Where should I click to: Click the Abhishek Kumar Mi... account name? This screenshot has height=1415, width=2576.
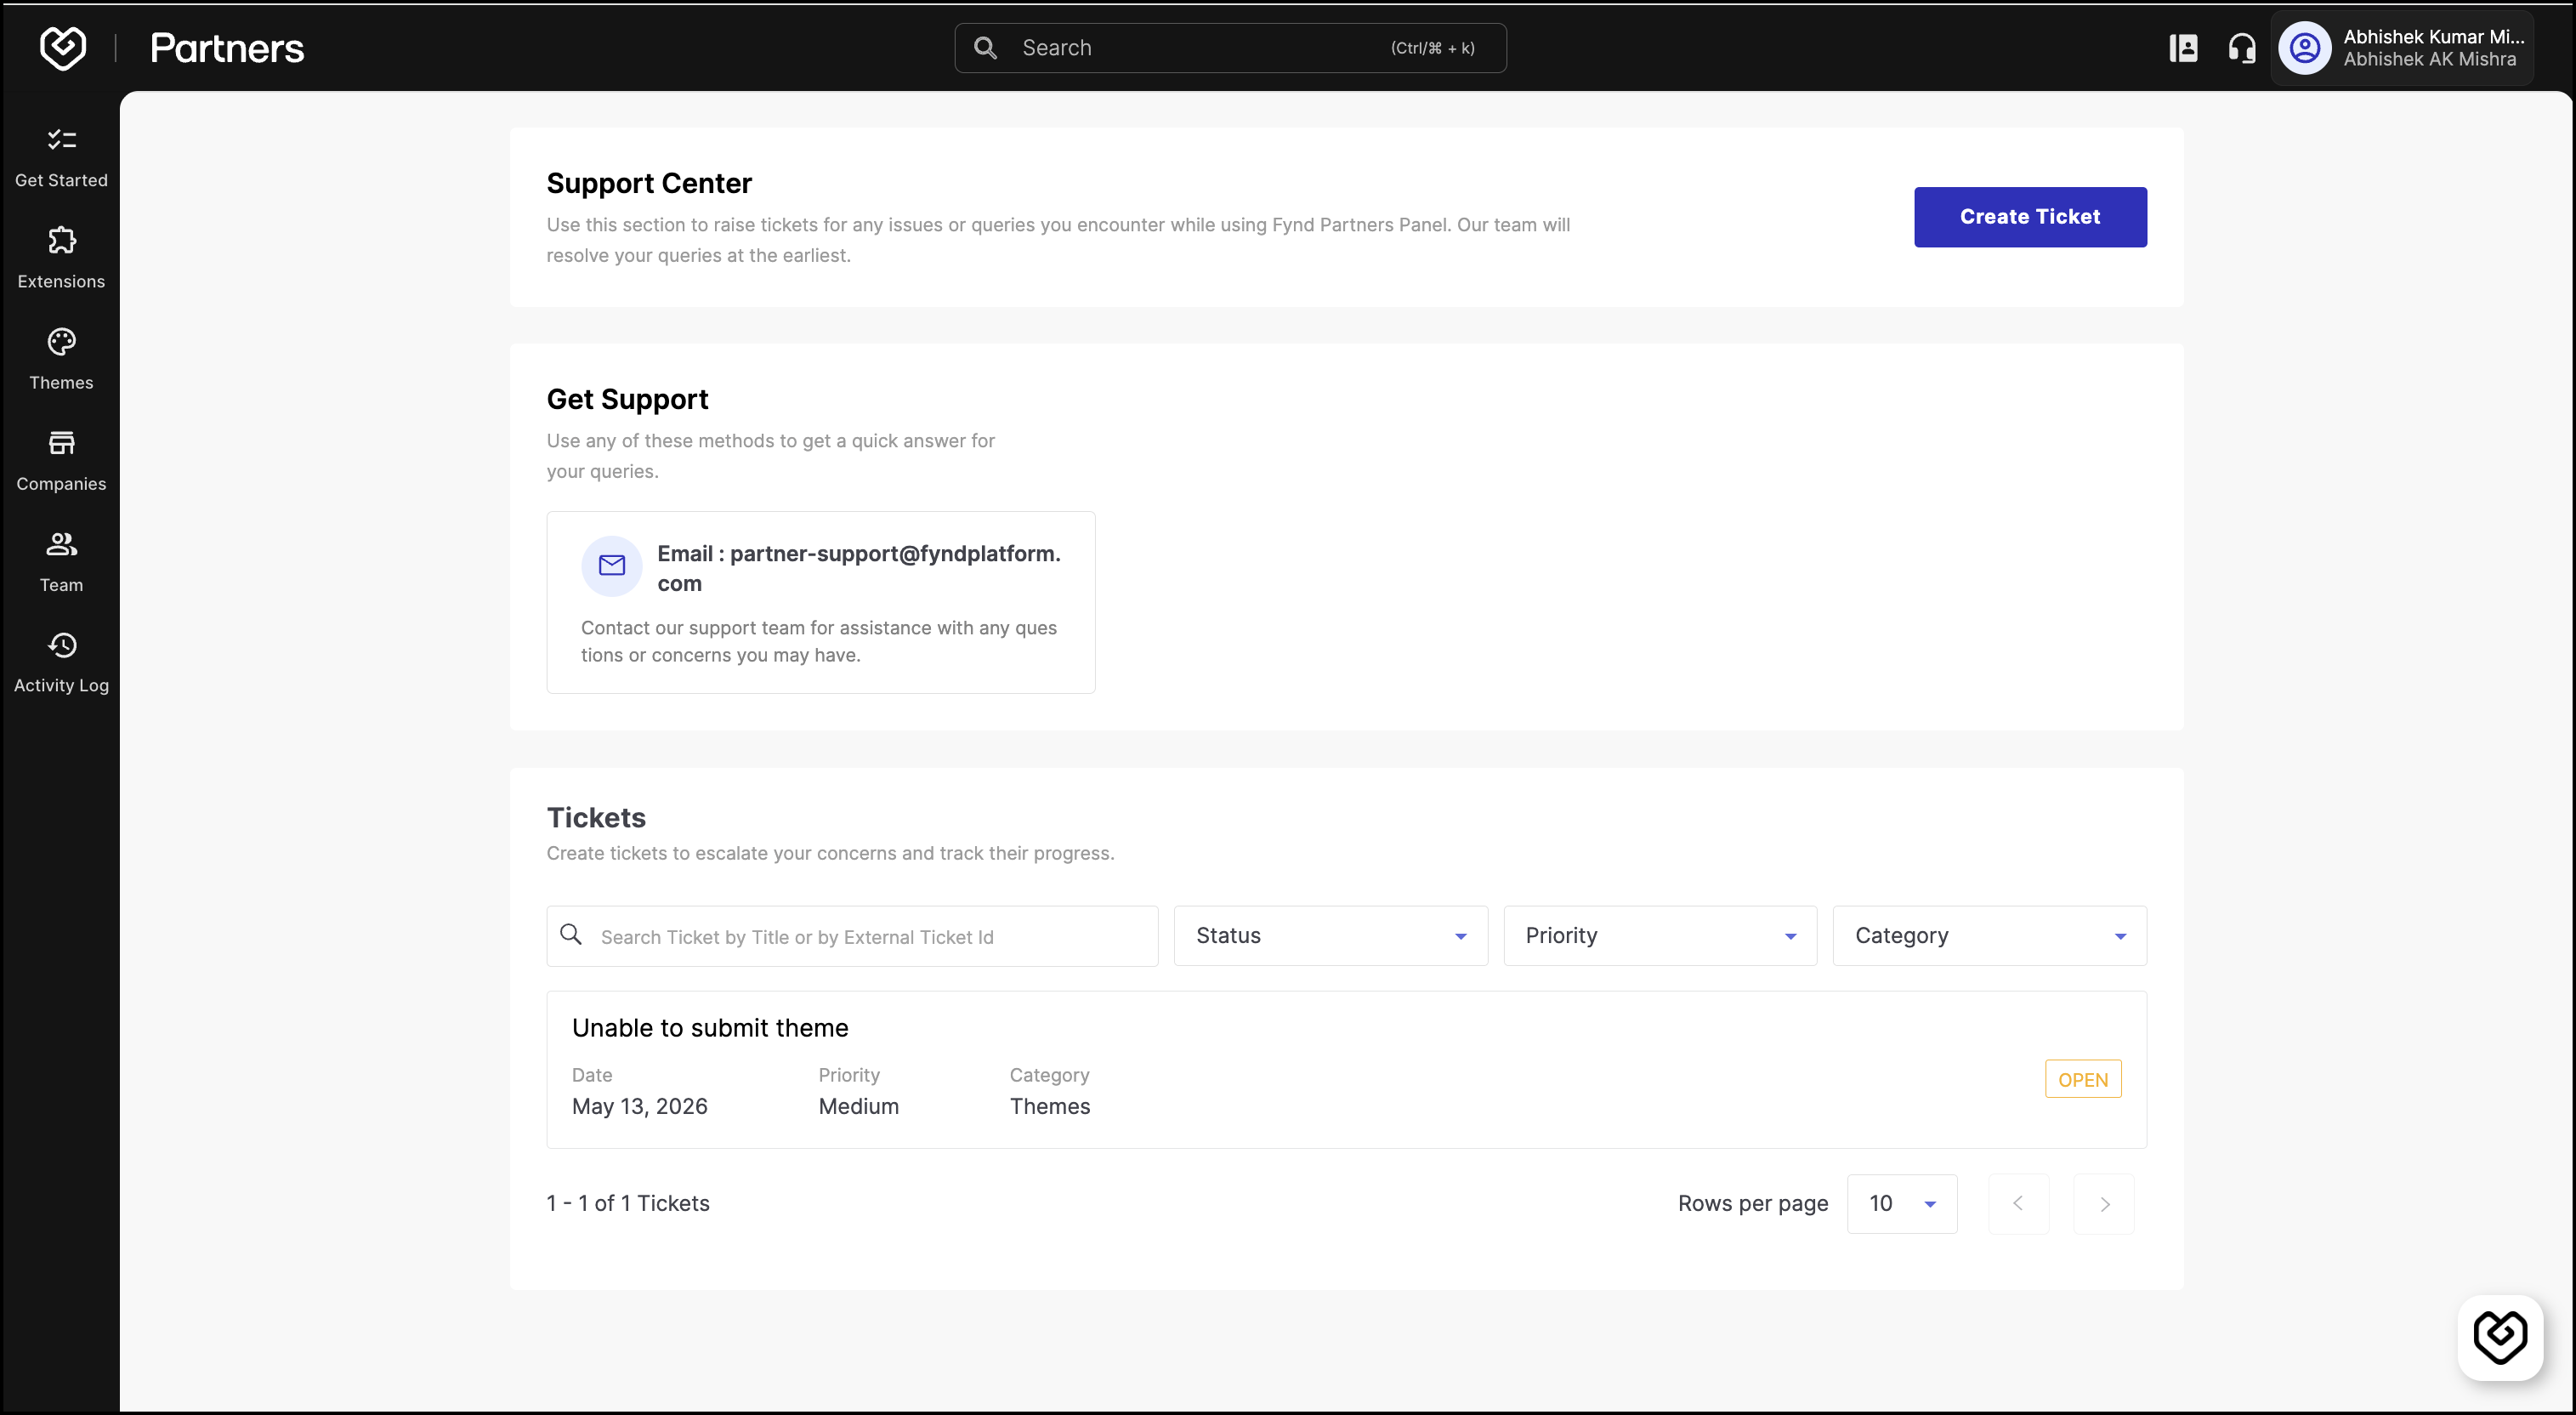(2433, 37)
